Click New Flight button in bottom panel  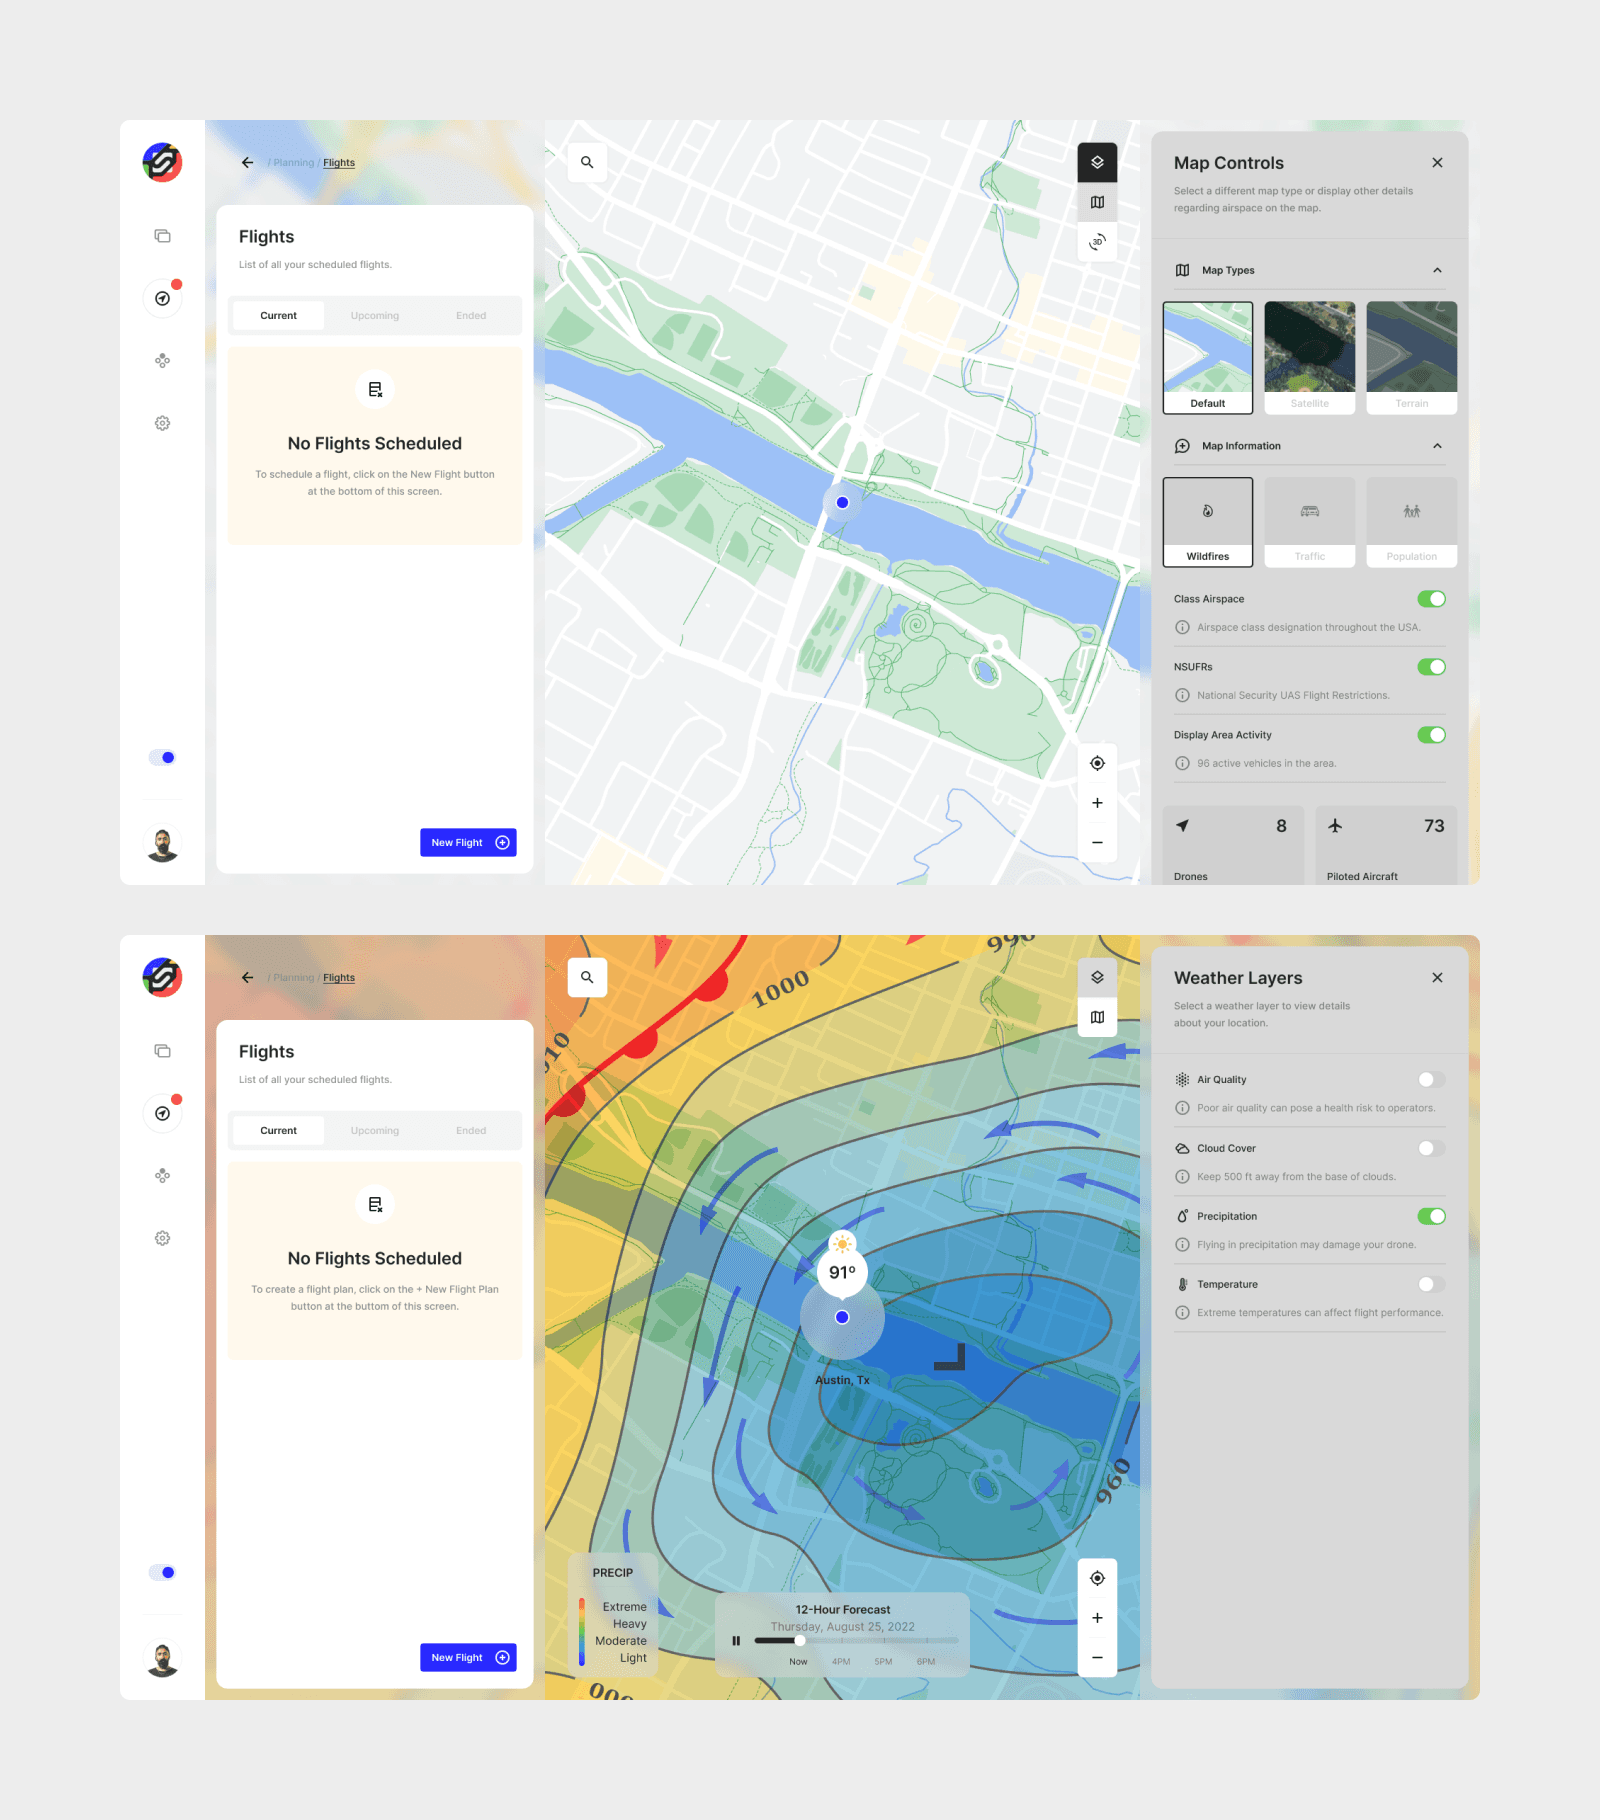pos(468,1657)
